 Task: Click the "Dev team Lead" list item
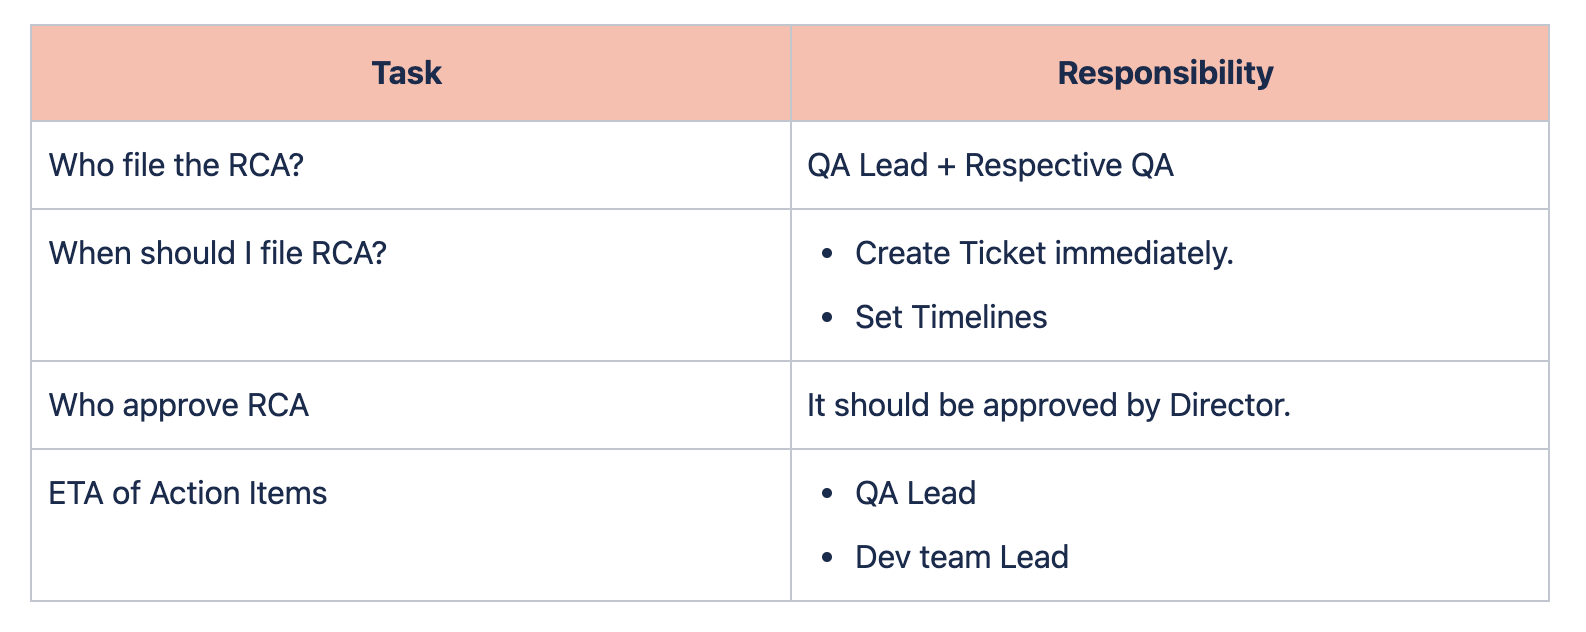[x=962, y=557]
